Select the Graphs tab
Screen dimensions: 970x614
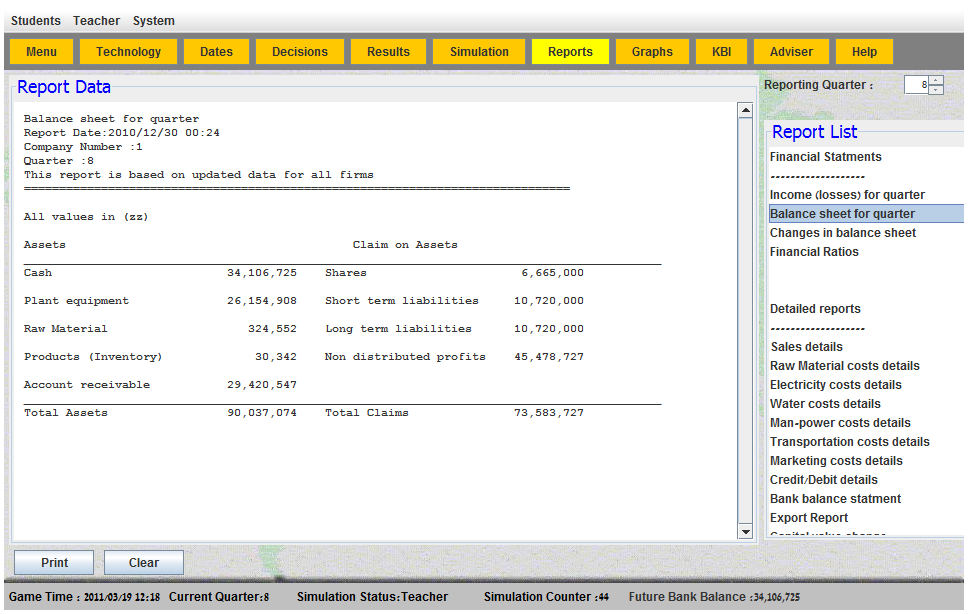tap(652, 52)
